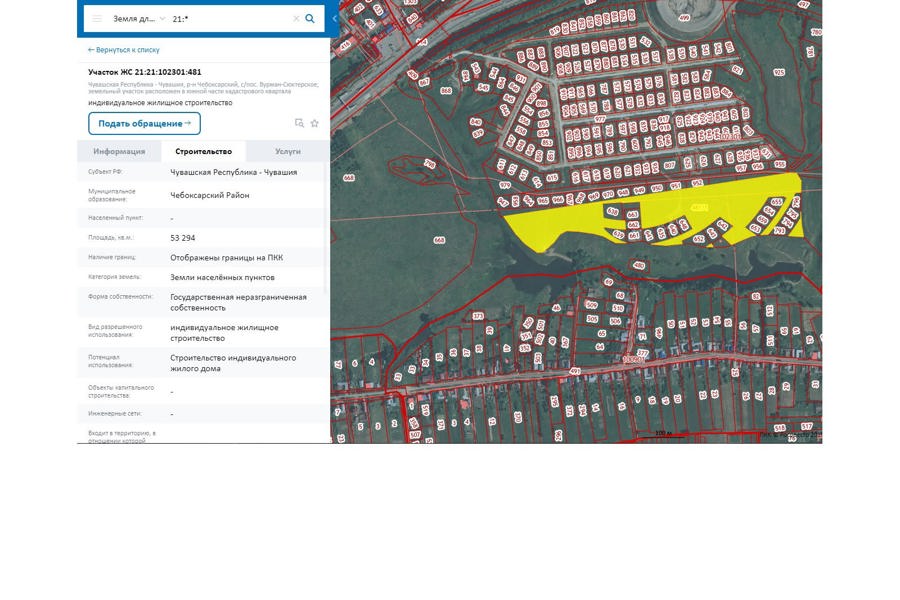900x600 pixels.
Task: Select value 'Чувашская Республика - Чувашия'
Action: click(234, 172)
